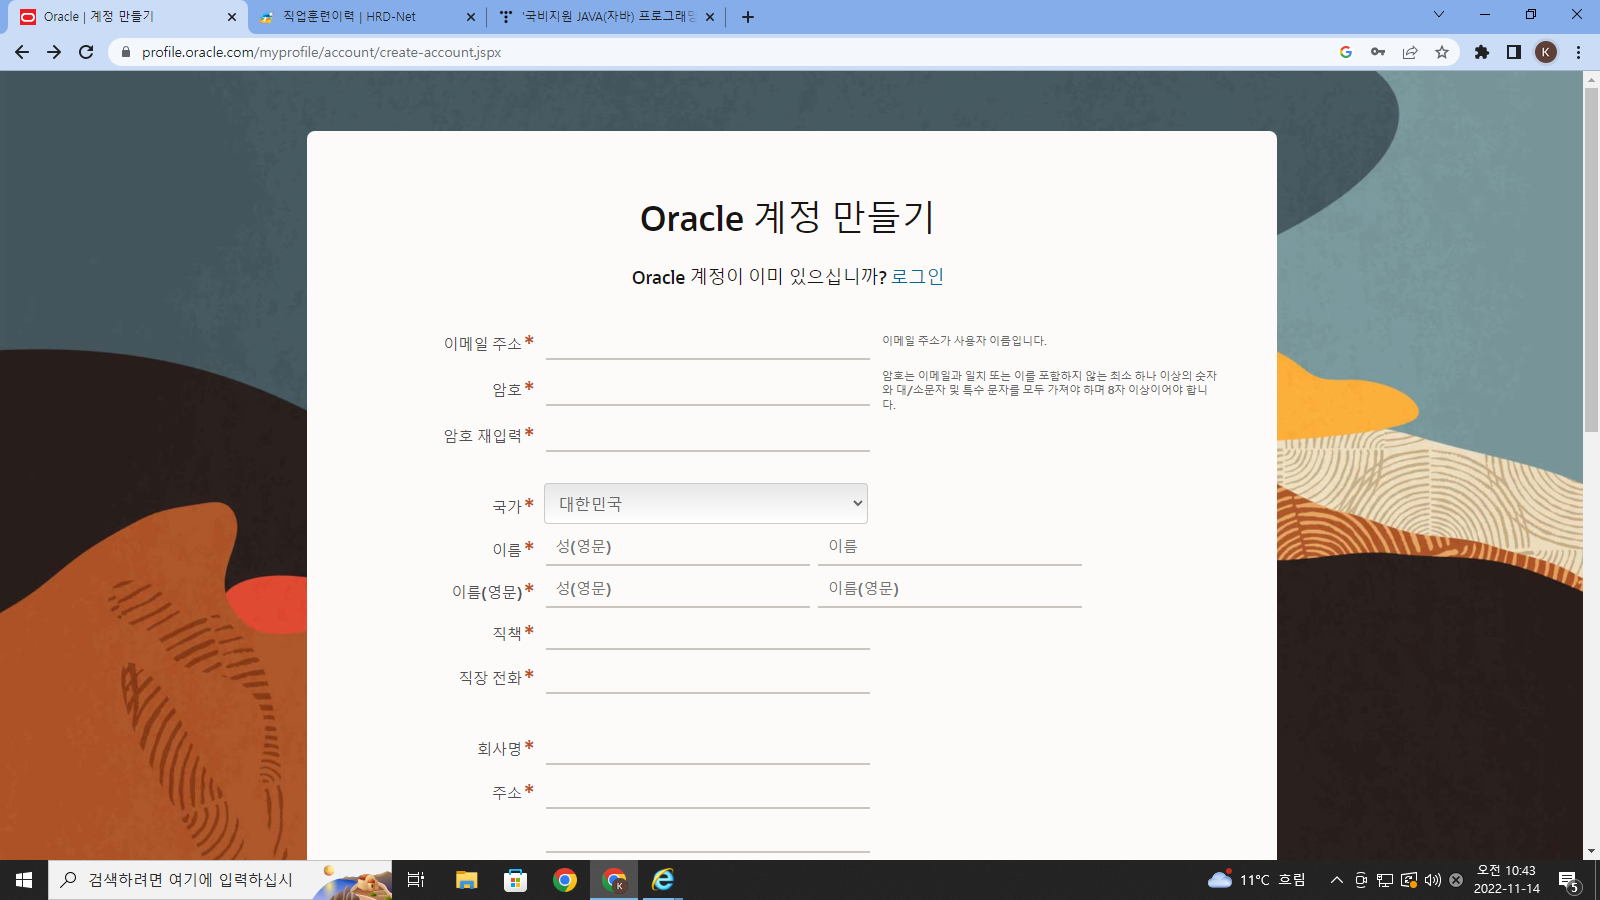Open the second Chrome profile K taskbar icon

coord(614,880)
